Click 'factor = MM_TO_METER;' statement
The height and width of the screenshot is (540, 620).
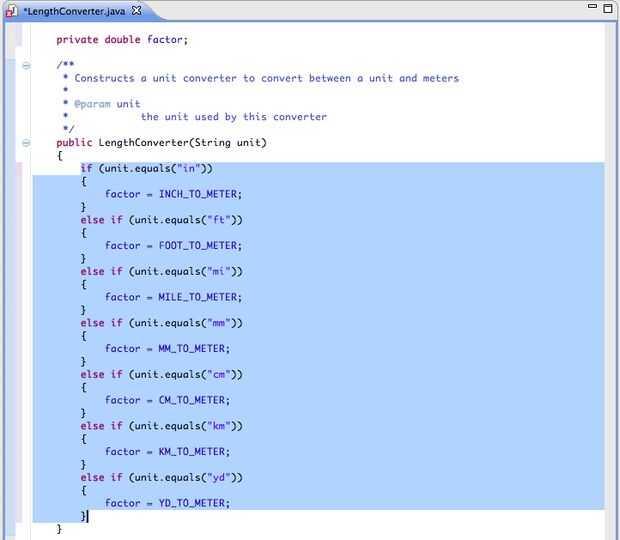167,349
